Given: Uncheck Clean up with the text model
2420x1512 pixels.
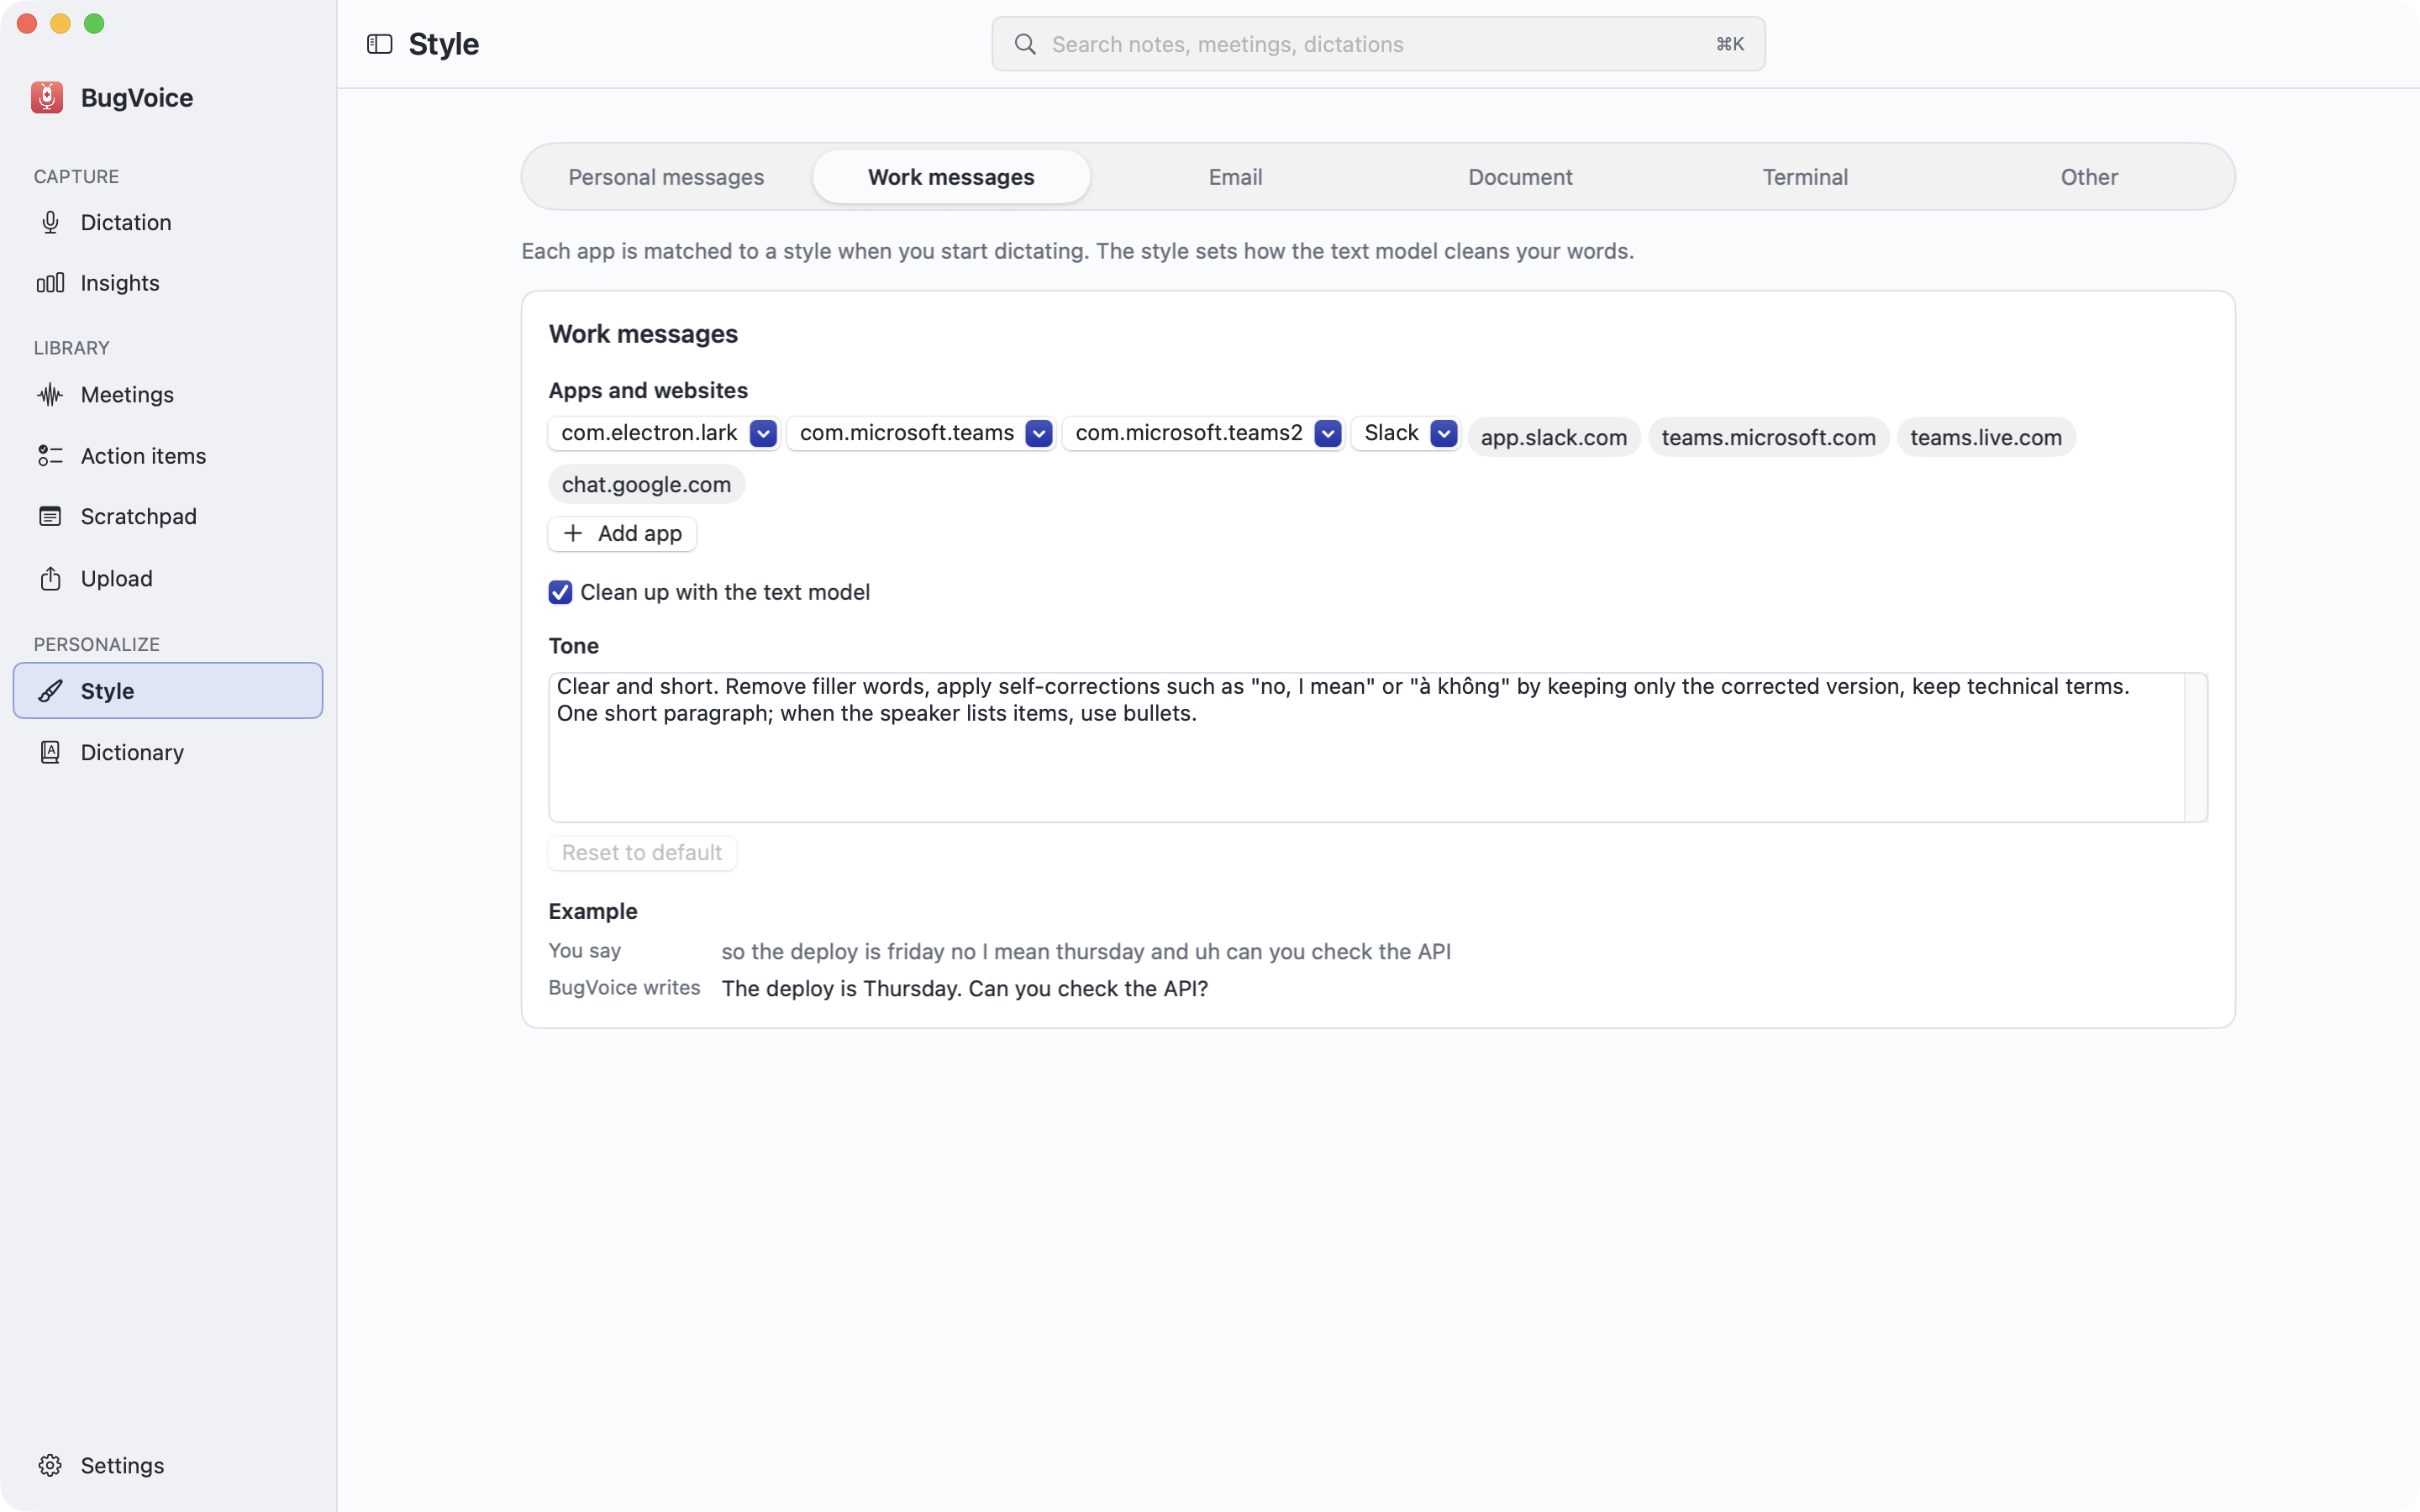Looking at the screenshot, I should pyautogui.click(x=560, y=592).
